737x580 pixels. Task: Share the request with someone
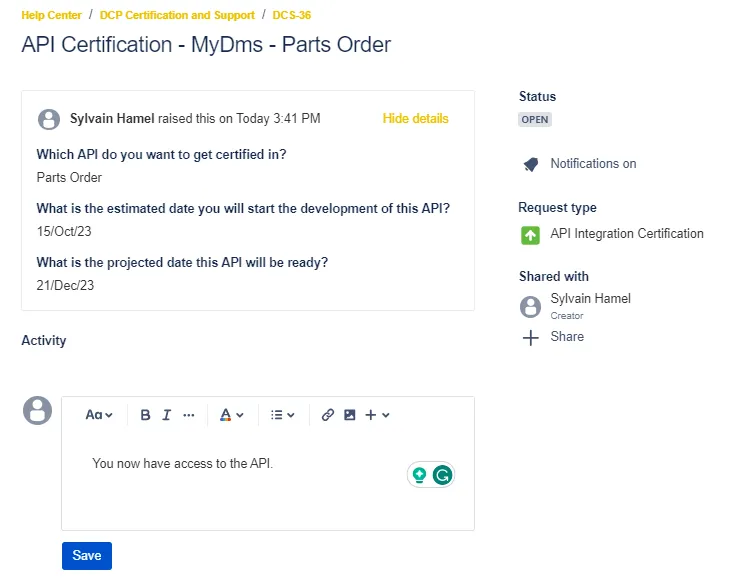[x=567, y=337]
